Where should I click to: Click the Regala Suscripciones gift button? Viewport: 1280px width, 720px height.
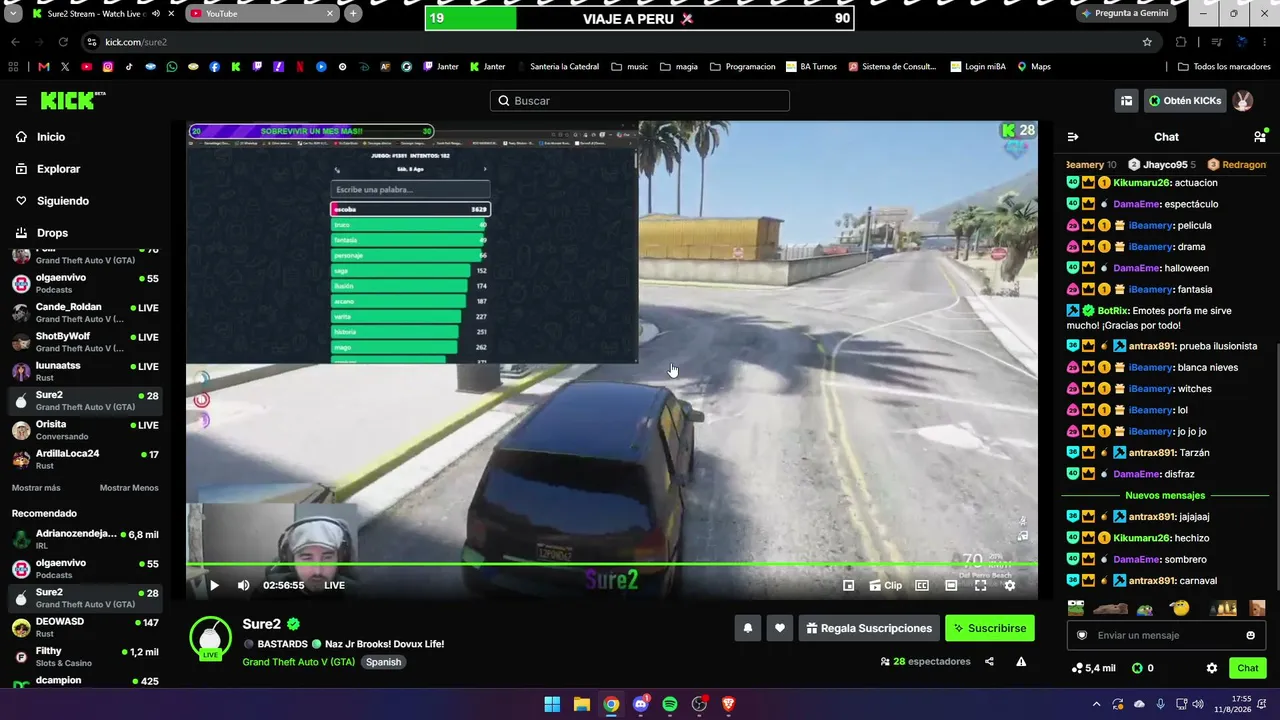click(869, 628)
